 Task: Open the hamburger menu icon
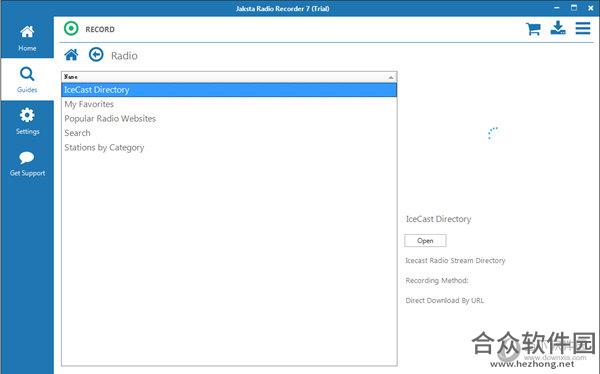click(x=583, y=28)
